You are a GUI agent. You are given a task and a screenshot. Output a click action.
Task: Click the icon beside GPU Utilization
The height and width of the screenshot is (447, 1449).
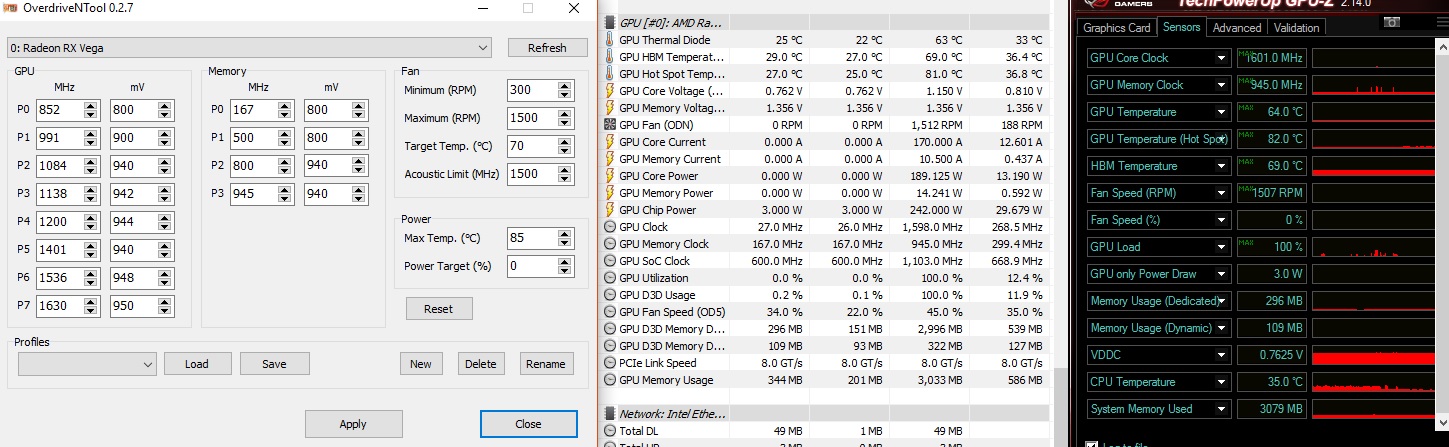click(x=611, y=278)
